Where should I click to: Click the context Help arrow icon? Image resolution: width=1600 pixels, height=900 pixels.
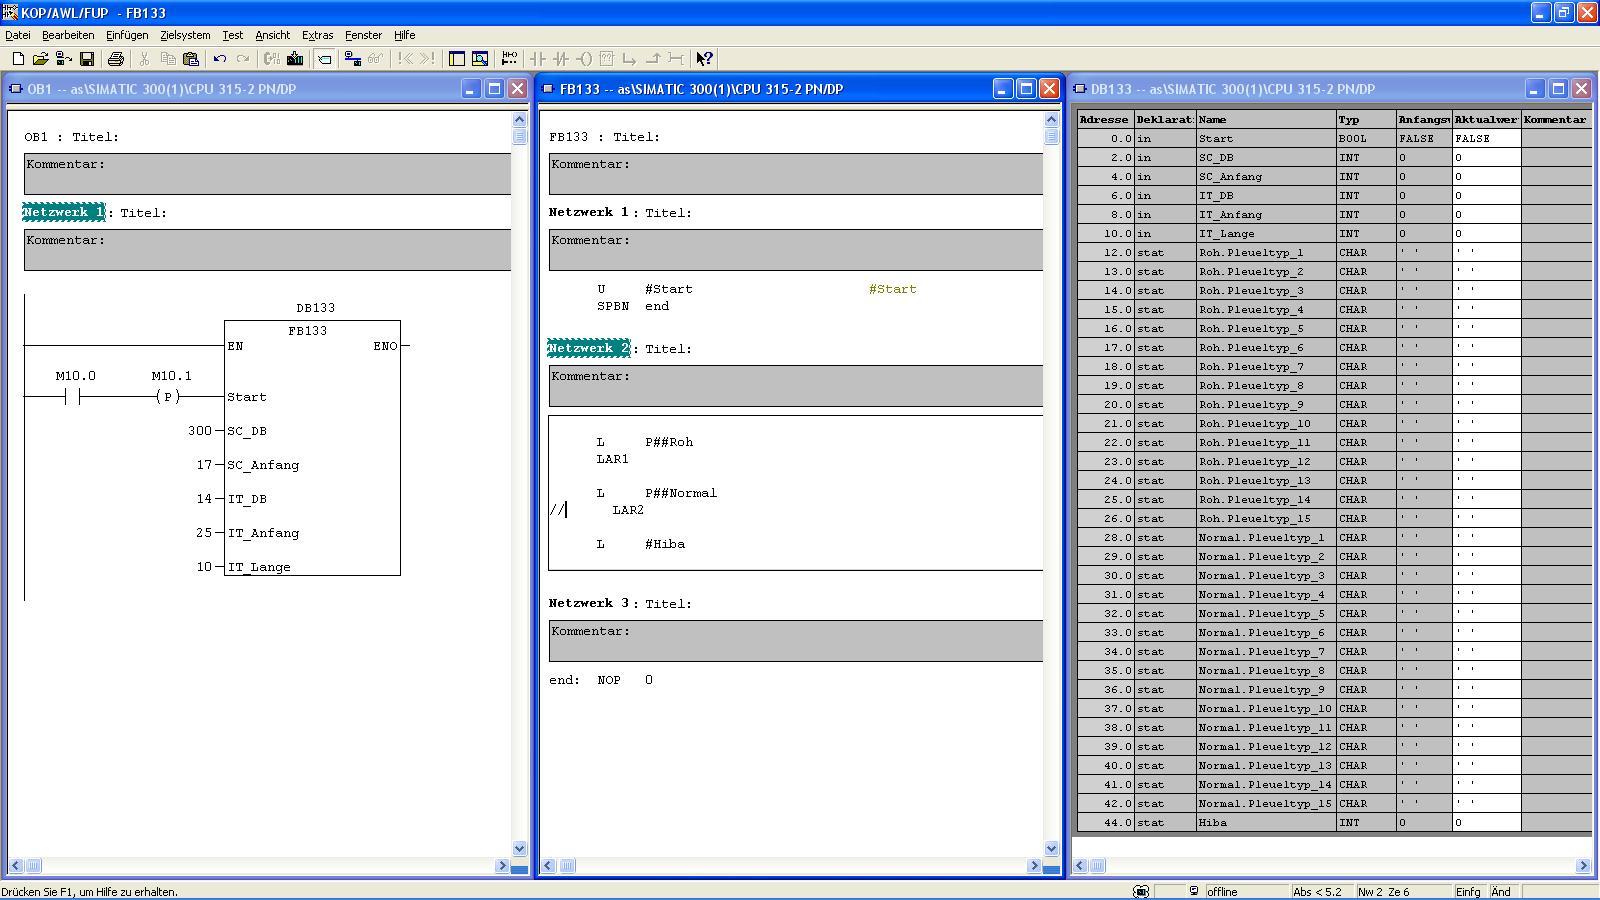click(x=705, y=59)
